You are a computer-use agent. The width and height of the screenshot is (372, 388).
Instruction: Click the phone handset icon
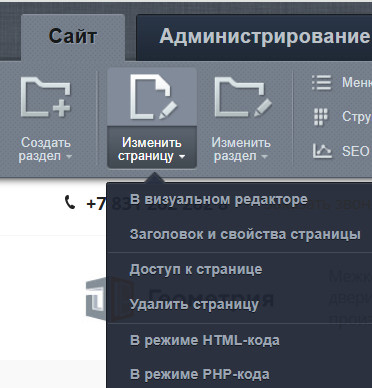70,202
